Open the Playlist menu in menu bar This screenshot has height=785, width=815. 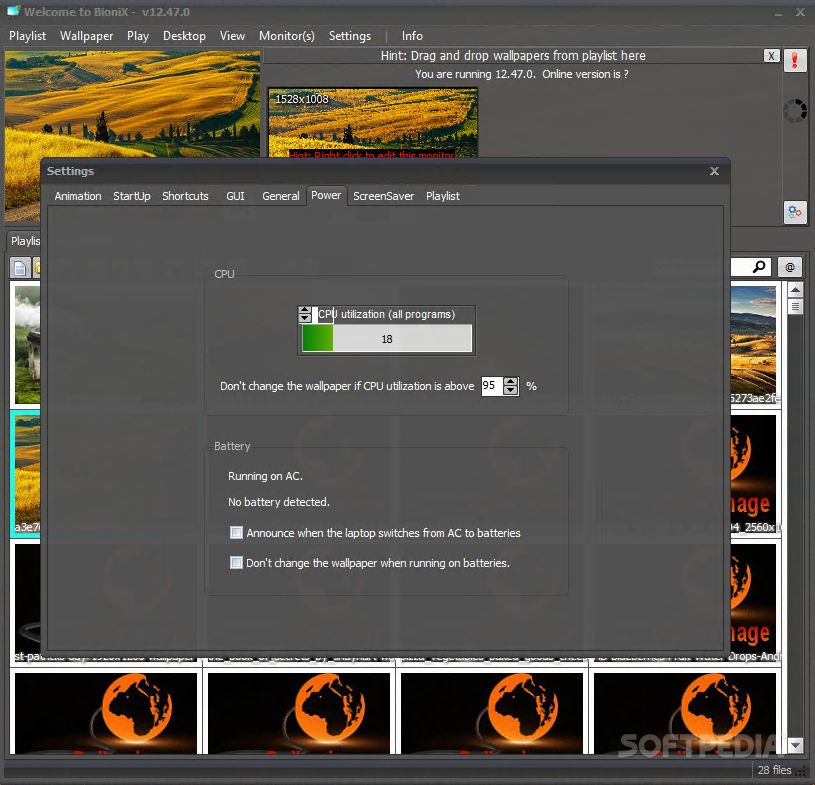28,36
